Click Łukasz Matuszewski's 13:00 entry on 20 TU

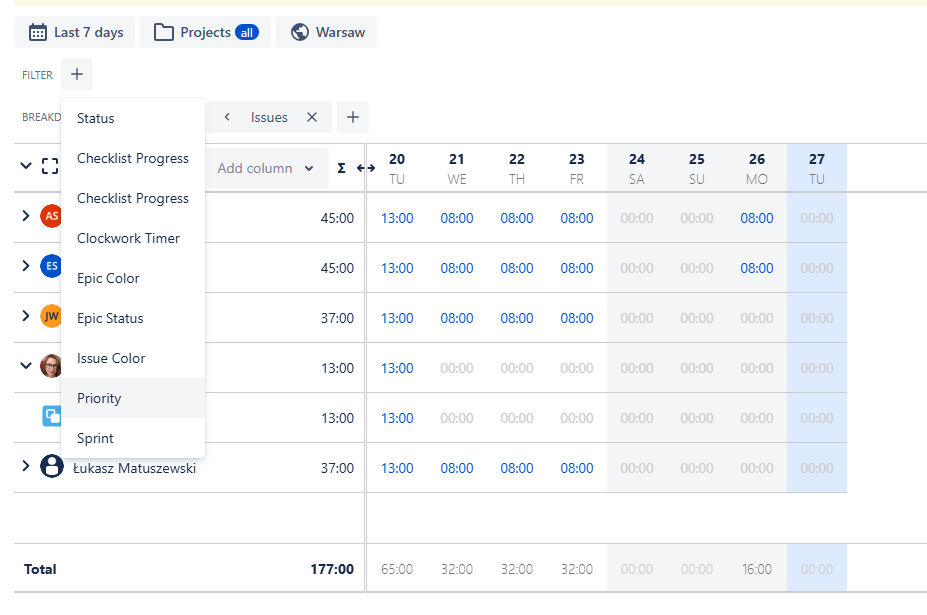tap(397, 468)
